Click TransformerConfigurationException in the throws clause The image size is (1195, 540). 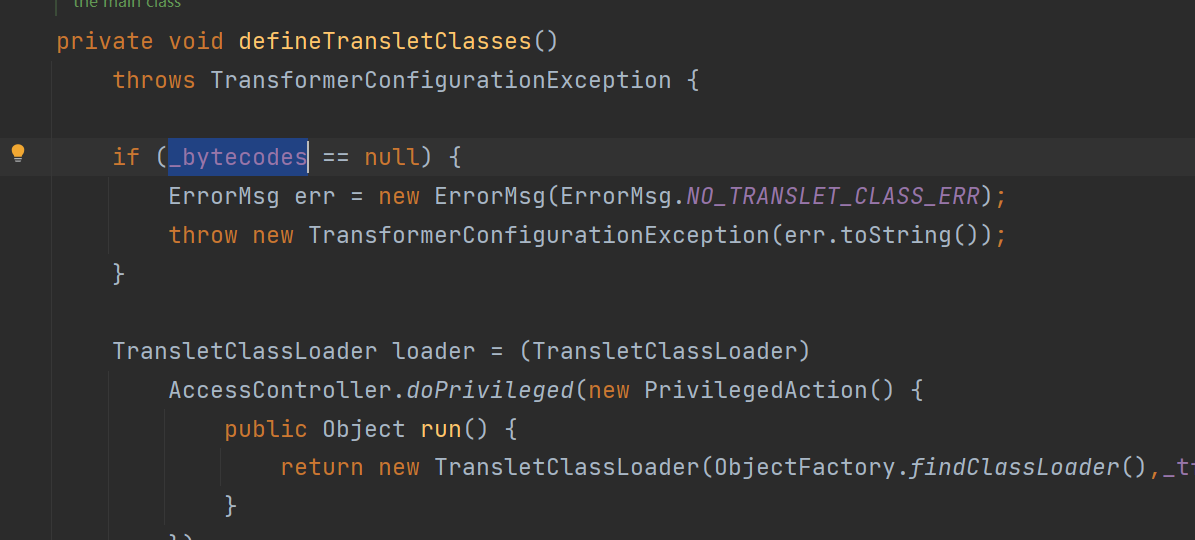[x=441, y=80]
